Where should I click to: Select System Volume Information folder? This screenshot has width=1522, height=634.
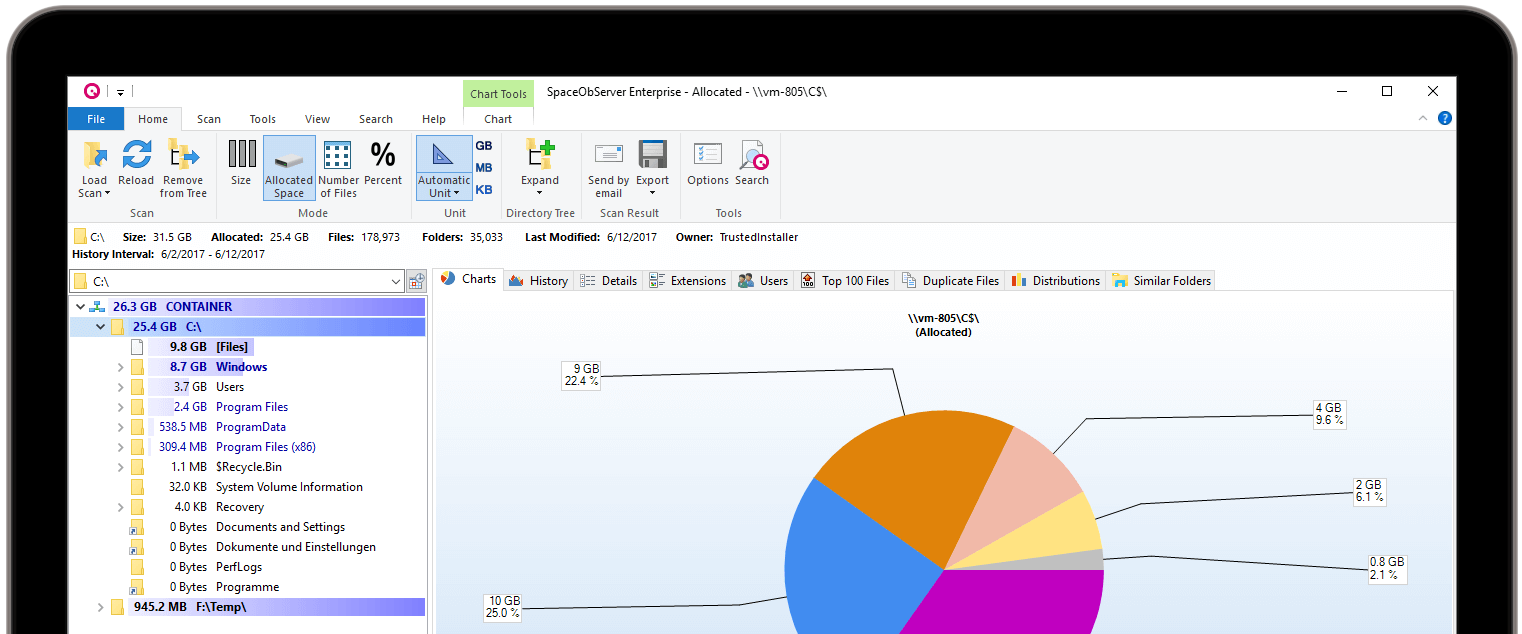[x=247, y=487]
